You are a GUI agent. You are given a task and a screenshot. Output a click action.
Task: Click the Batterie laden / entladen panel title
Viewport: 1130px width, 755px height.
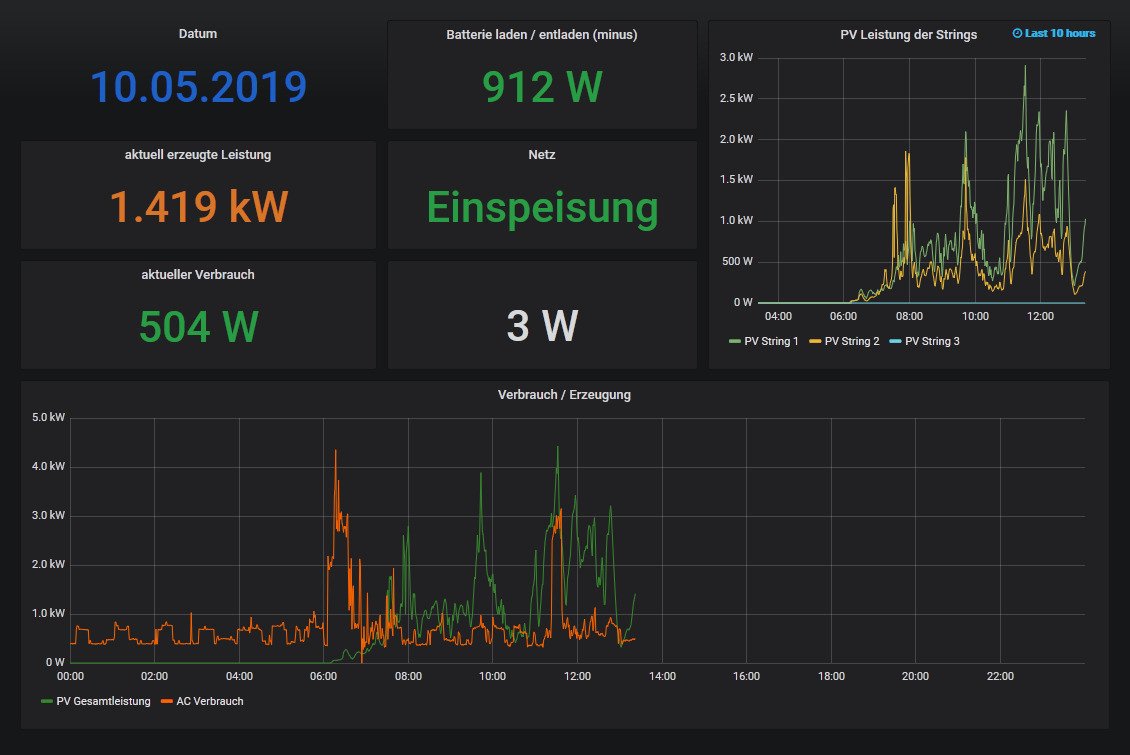pyautogui.click(x=541, y=35)
